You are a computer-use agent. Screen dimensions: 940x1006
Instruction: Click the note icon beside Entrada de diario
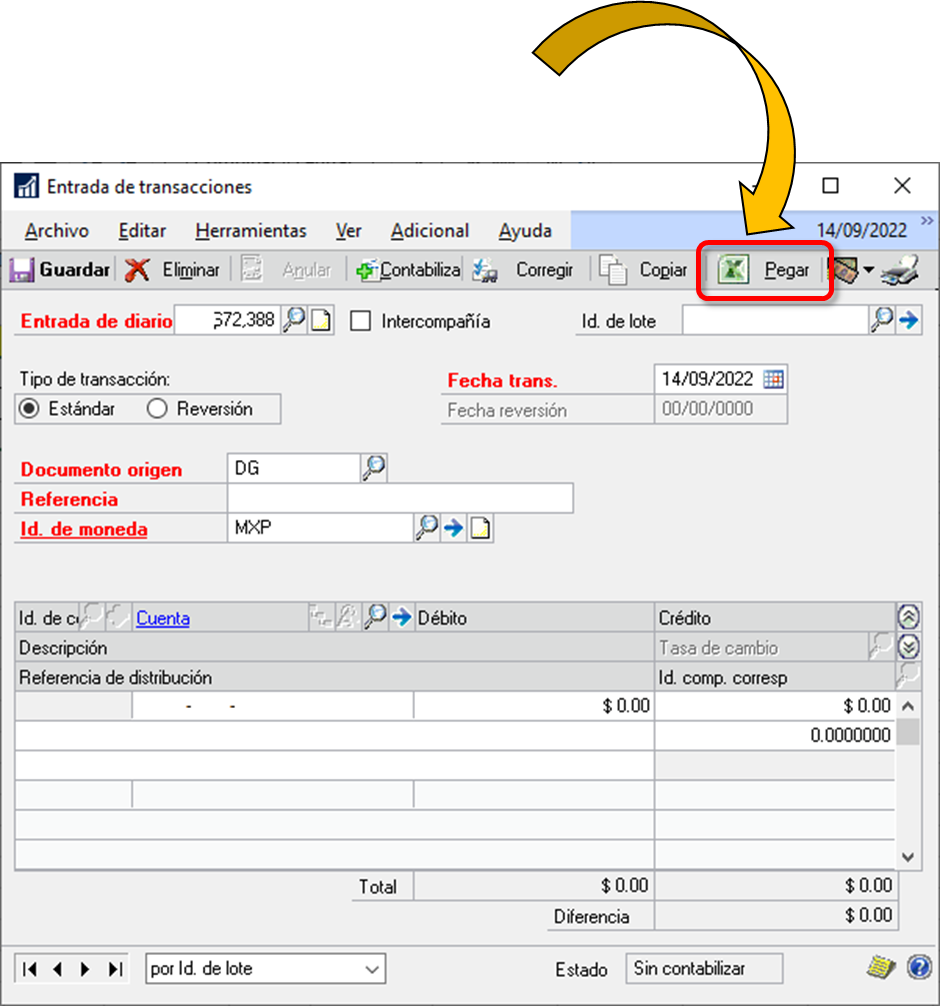[x=321, y=320]
